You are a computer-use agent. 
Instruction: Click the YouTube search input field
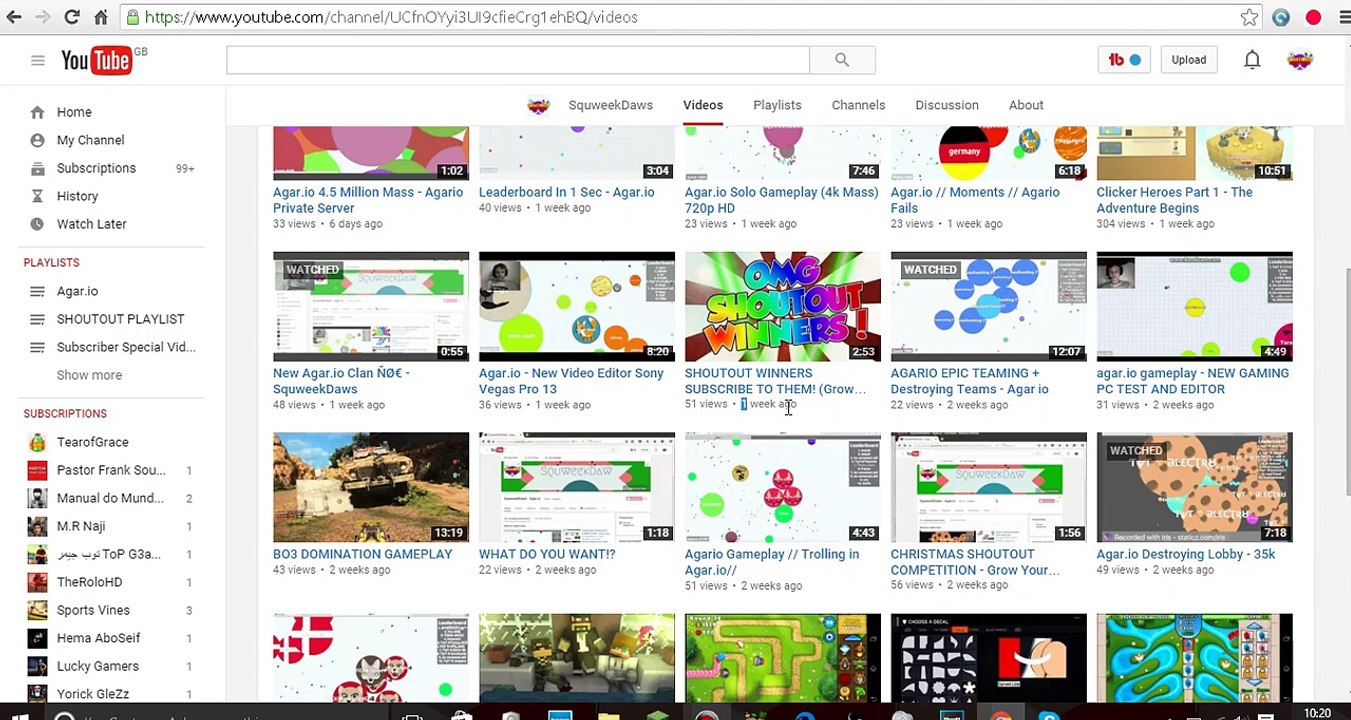[x=518, y=60]
